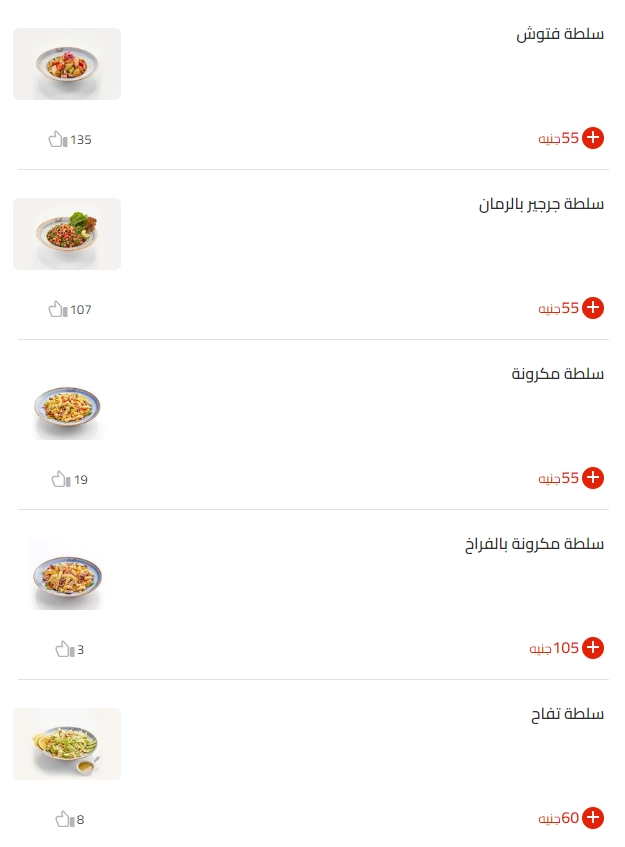625x847 pixels.
Task: Open سلطة جرجير بالرمان item title
Action: (x=541, y=204)
